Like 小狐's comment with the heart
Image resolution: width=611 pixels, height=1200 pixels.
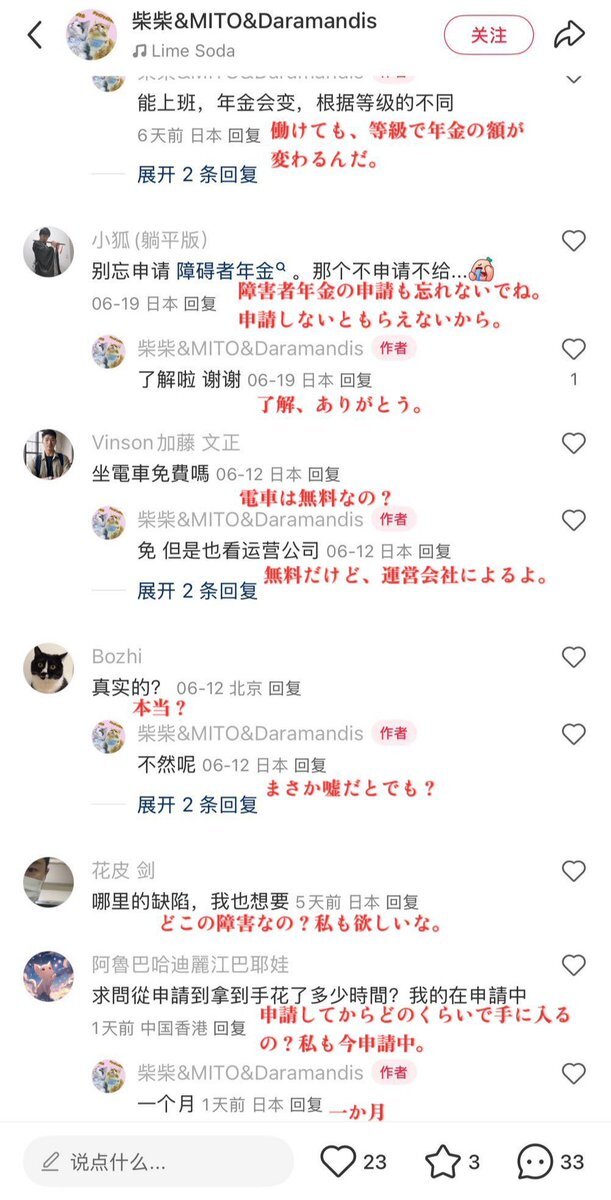coord(573,241)
